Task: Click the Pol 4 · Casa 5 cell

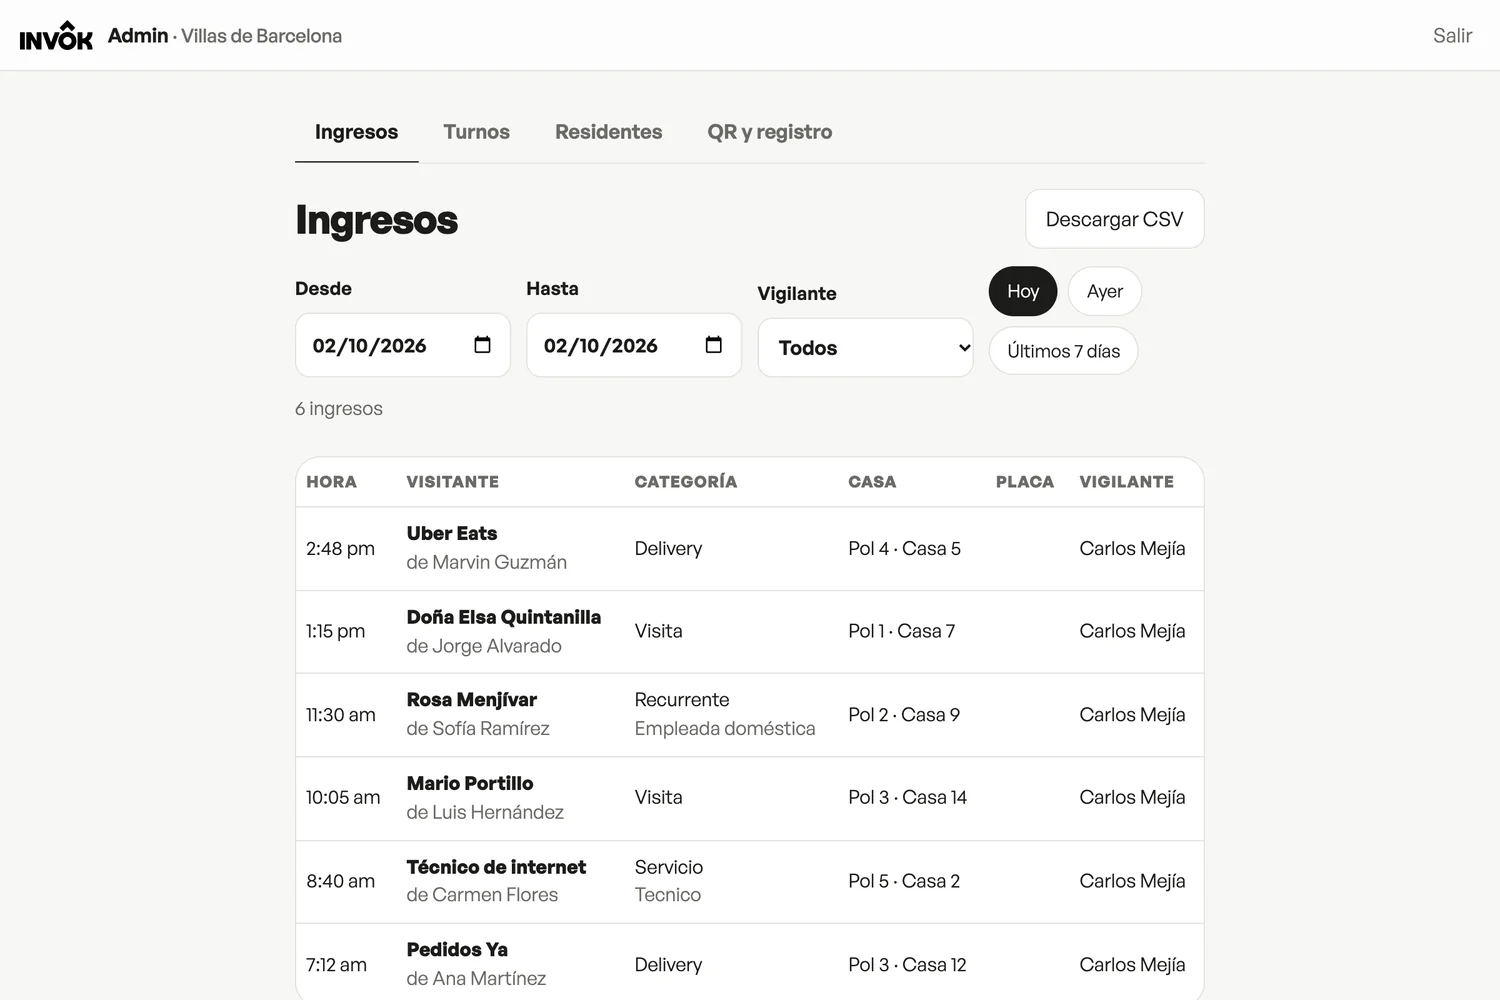Action: point(904,548)
